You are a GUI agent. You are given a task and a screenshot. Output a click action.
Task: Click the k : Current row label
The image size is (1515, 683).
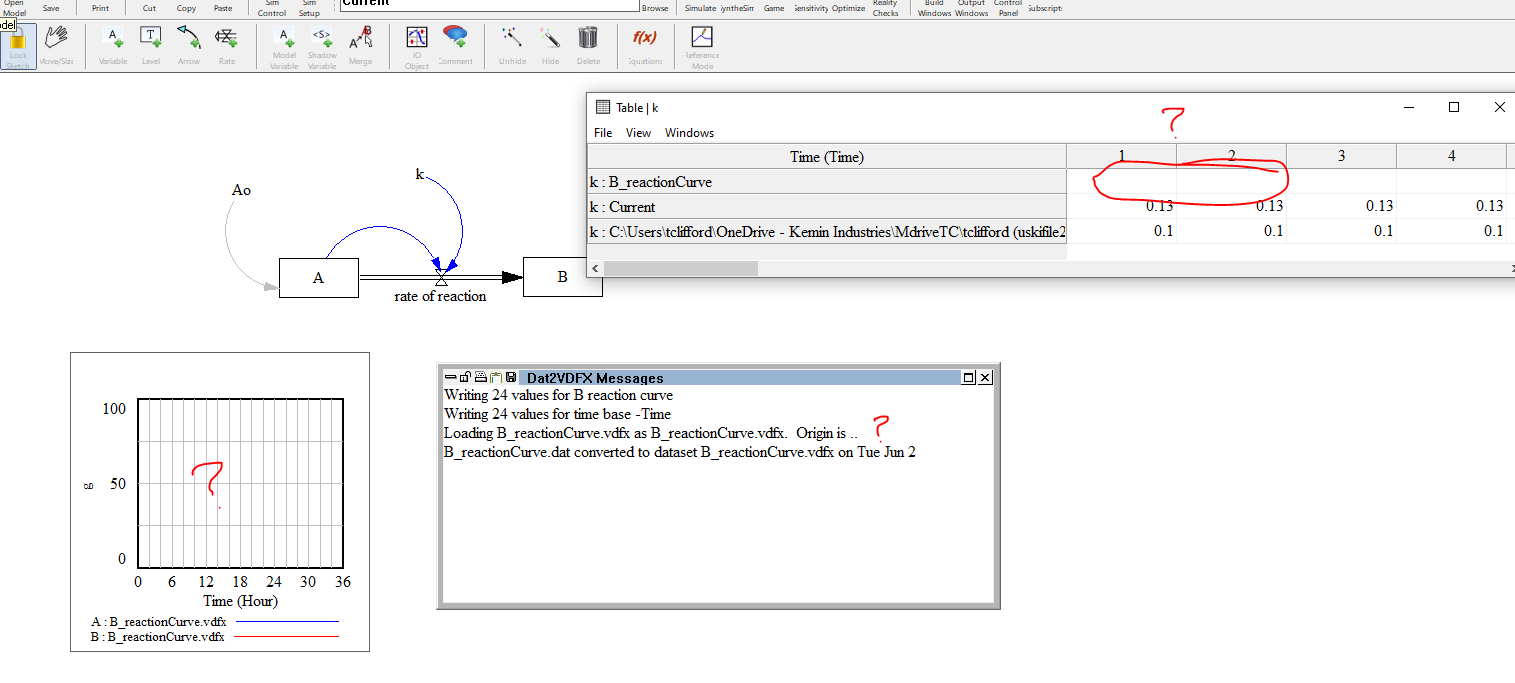coord(826,207)
